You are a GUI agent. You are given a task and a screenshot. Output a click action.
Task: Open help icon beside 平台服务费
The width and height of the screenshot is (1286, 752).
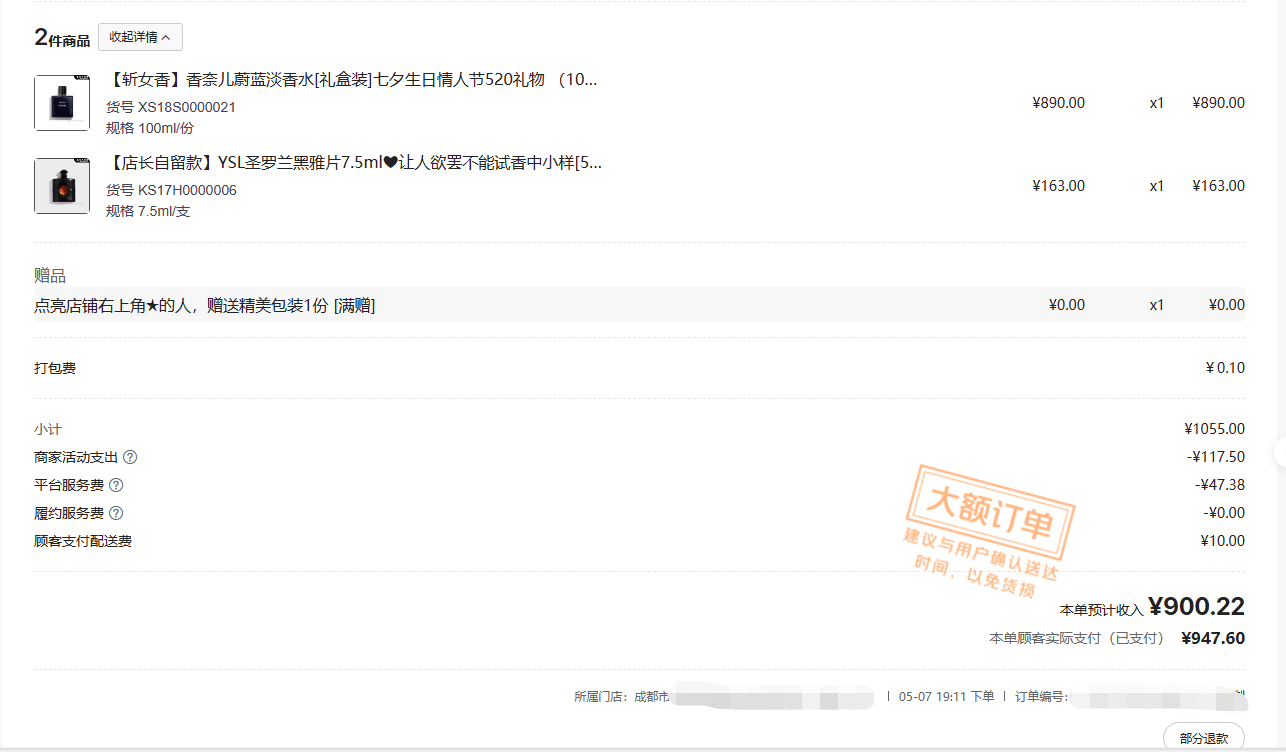click(x=116, y=485)
